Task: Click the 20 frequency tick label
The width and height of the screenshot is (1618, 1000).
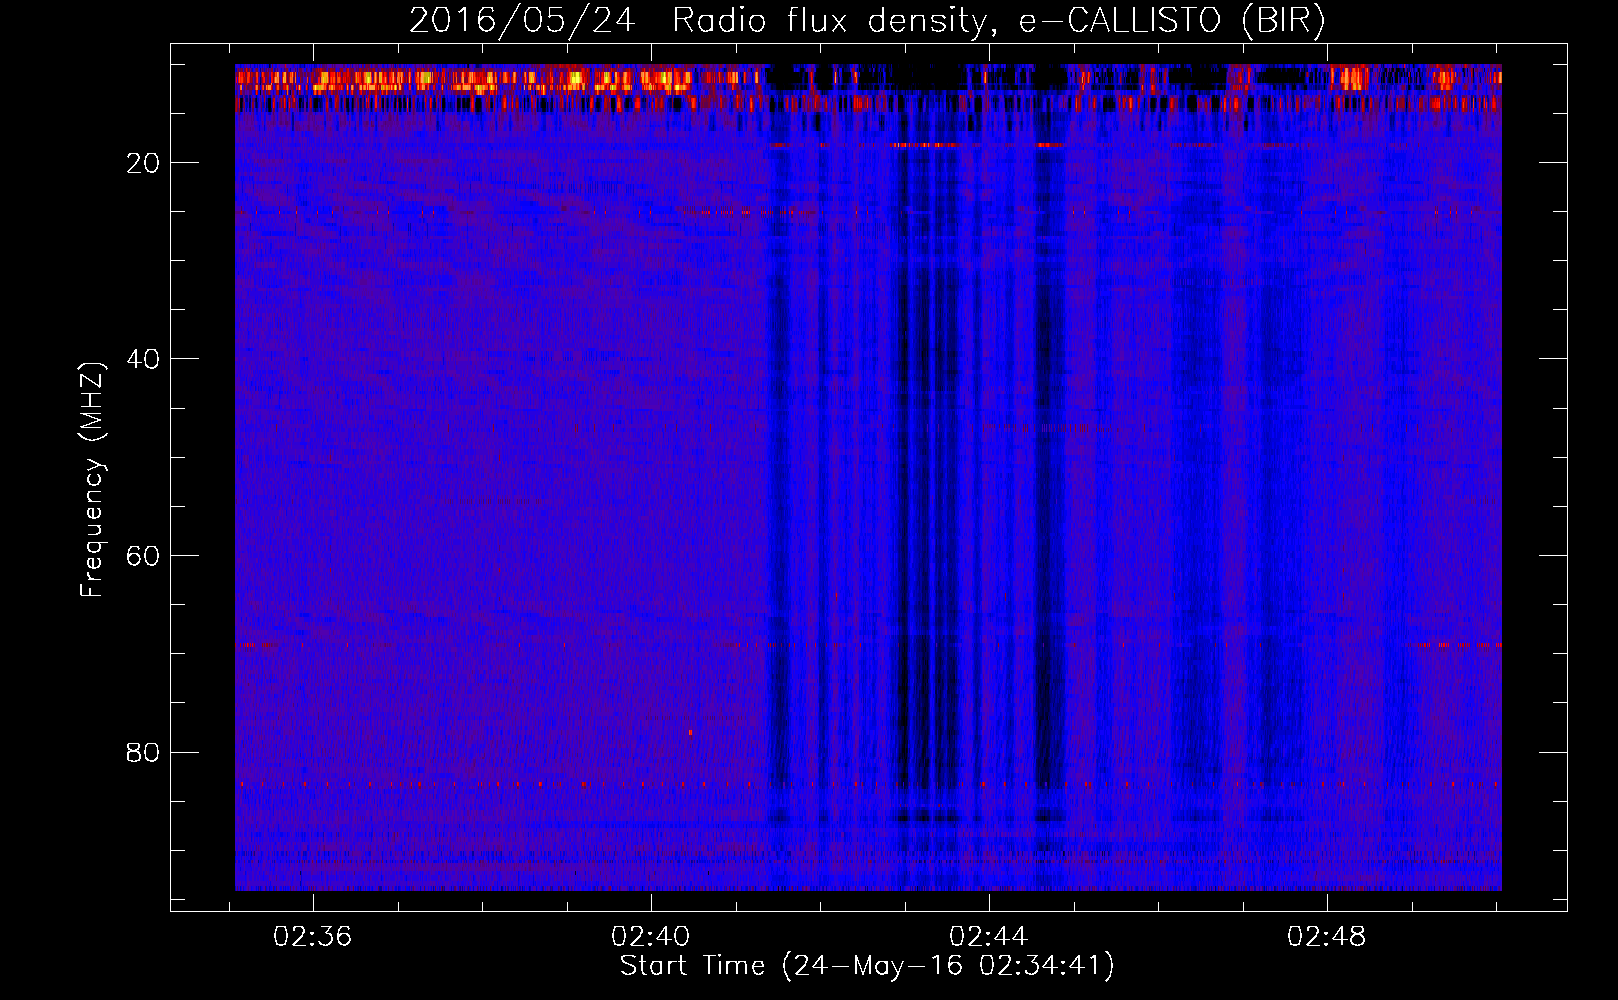Action: (144, 162)
